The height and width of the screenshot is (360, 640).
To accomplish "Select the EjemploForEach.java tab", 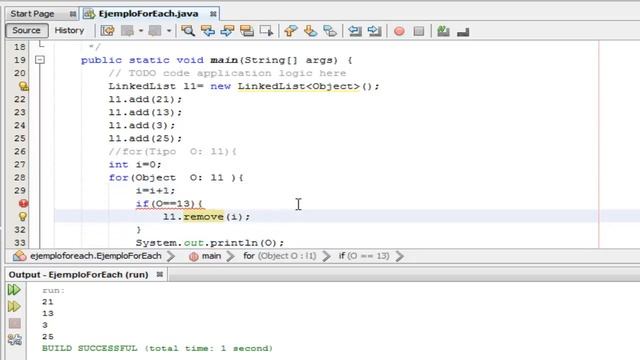I will click(149, 14).
